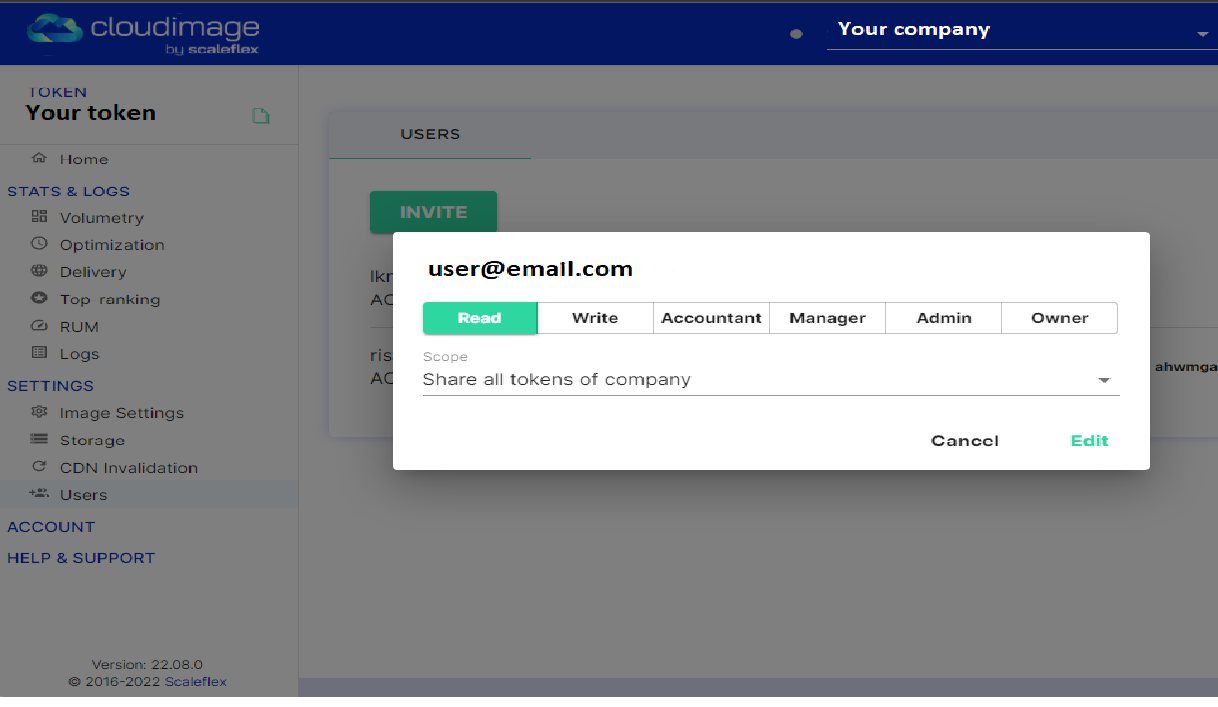Switch role to Manager
Viewport: 1218px width, 707px height.
coord(827,318)
